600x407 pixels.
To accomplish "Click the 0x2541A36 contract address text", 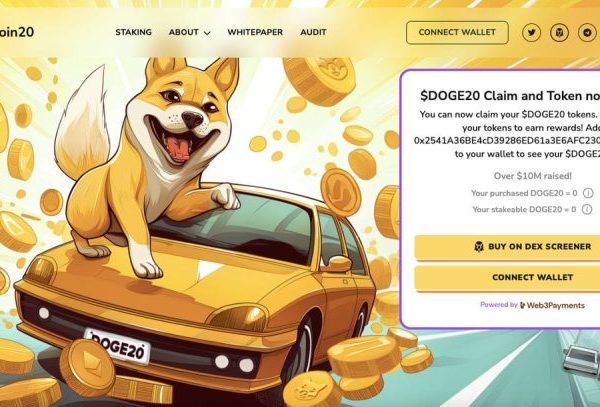I will [x=507, y=141].
